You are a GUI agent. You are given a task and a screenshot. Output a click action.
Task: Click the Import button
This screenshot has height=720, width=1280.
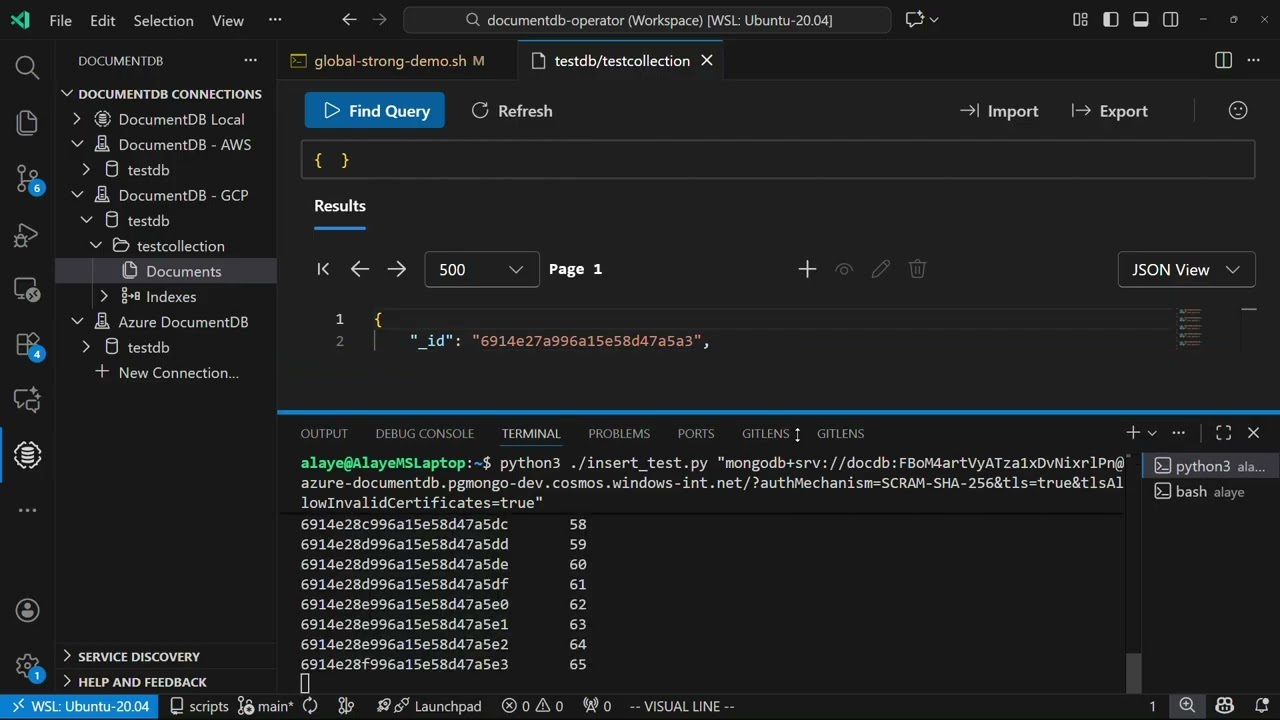999,111
